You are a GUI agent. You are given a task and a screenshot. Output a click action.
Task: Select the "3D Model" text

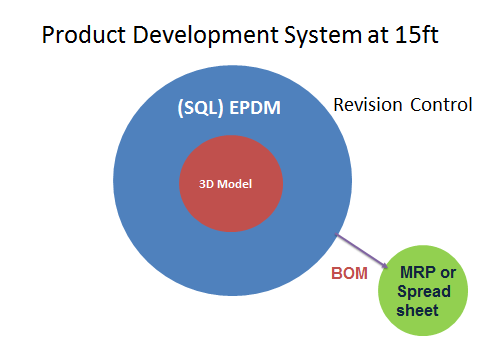225,184
